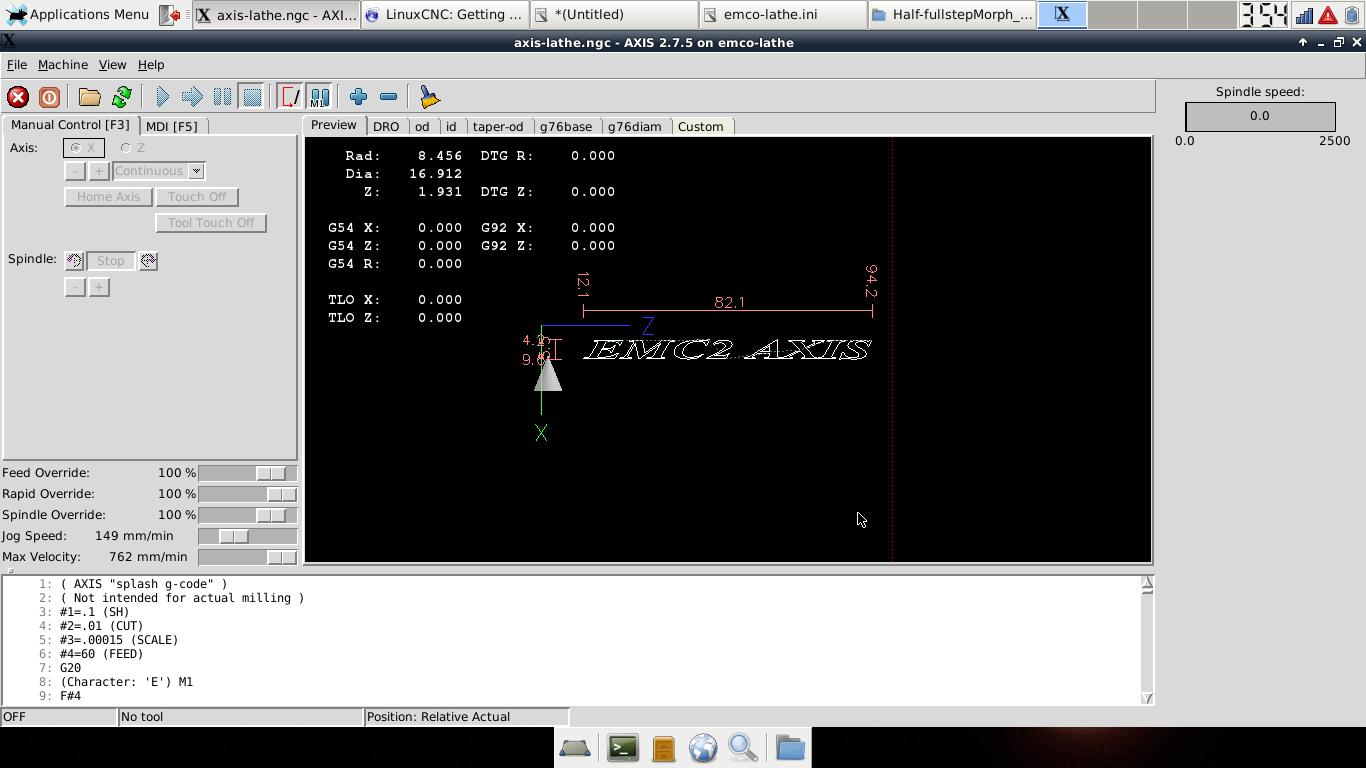1366x768 pixels.
Task: Click the red warning tray icon
Action: pyautogui.click(x=1328, y=15)
